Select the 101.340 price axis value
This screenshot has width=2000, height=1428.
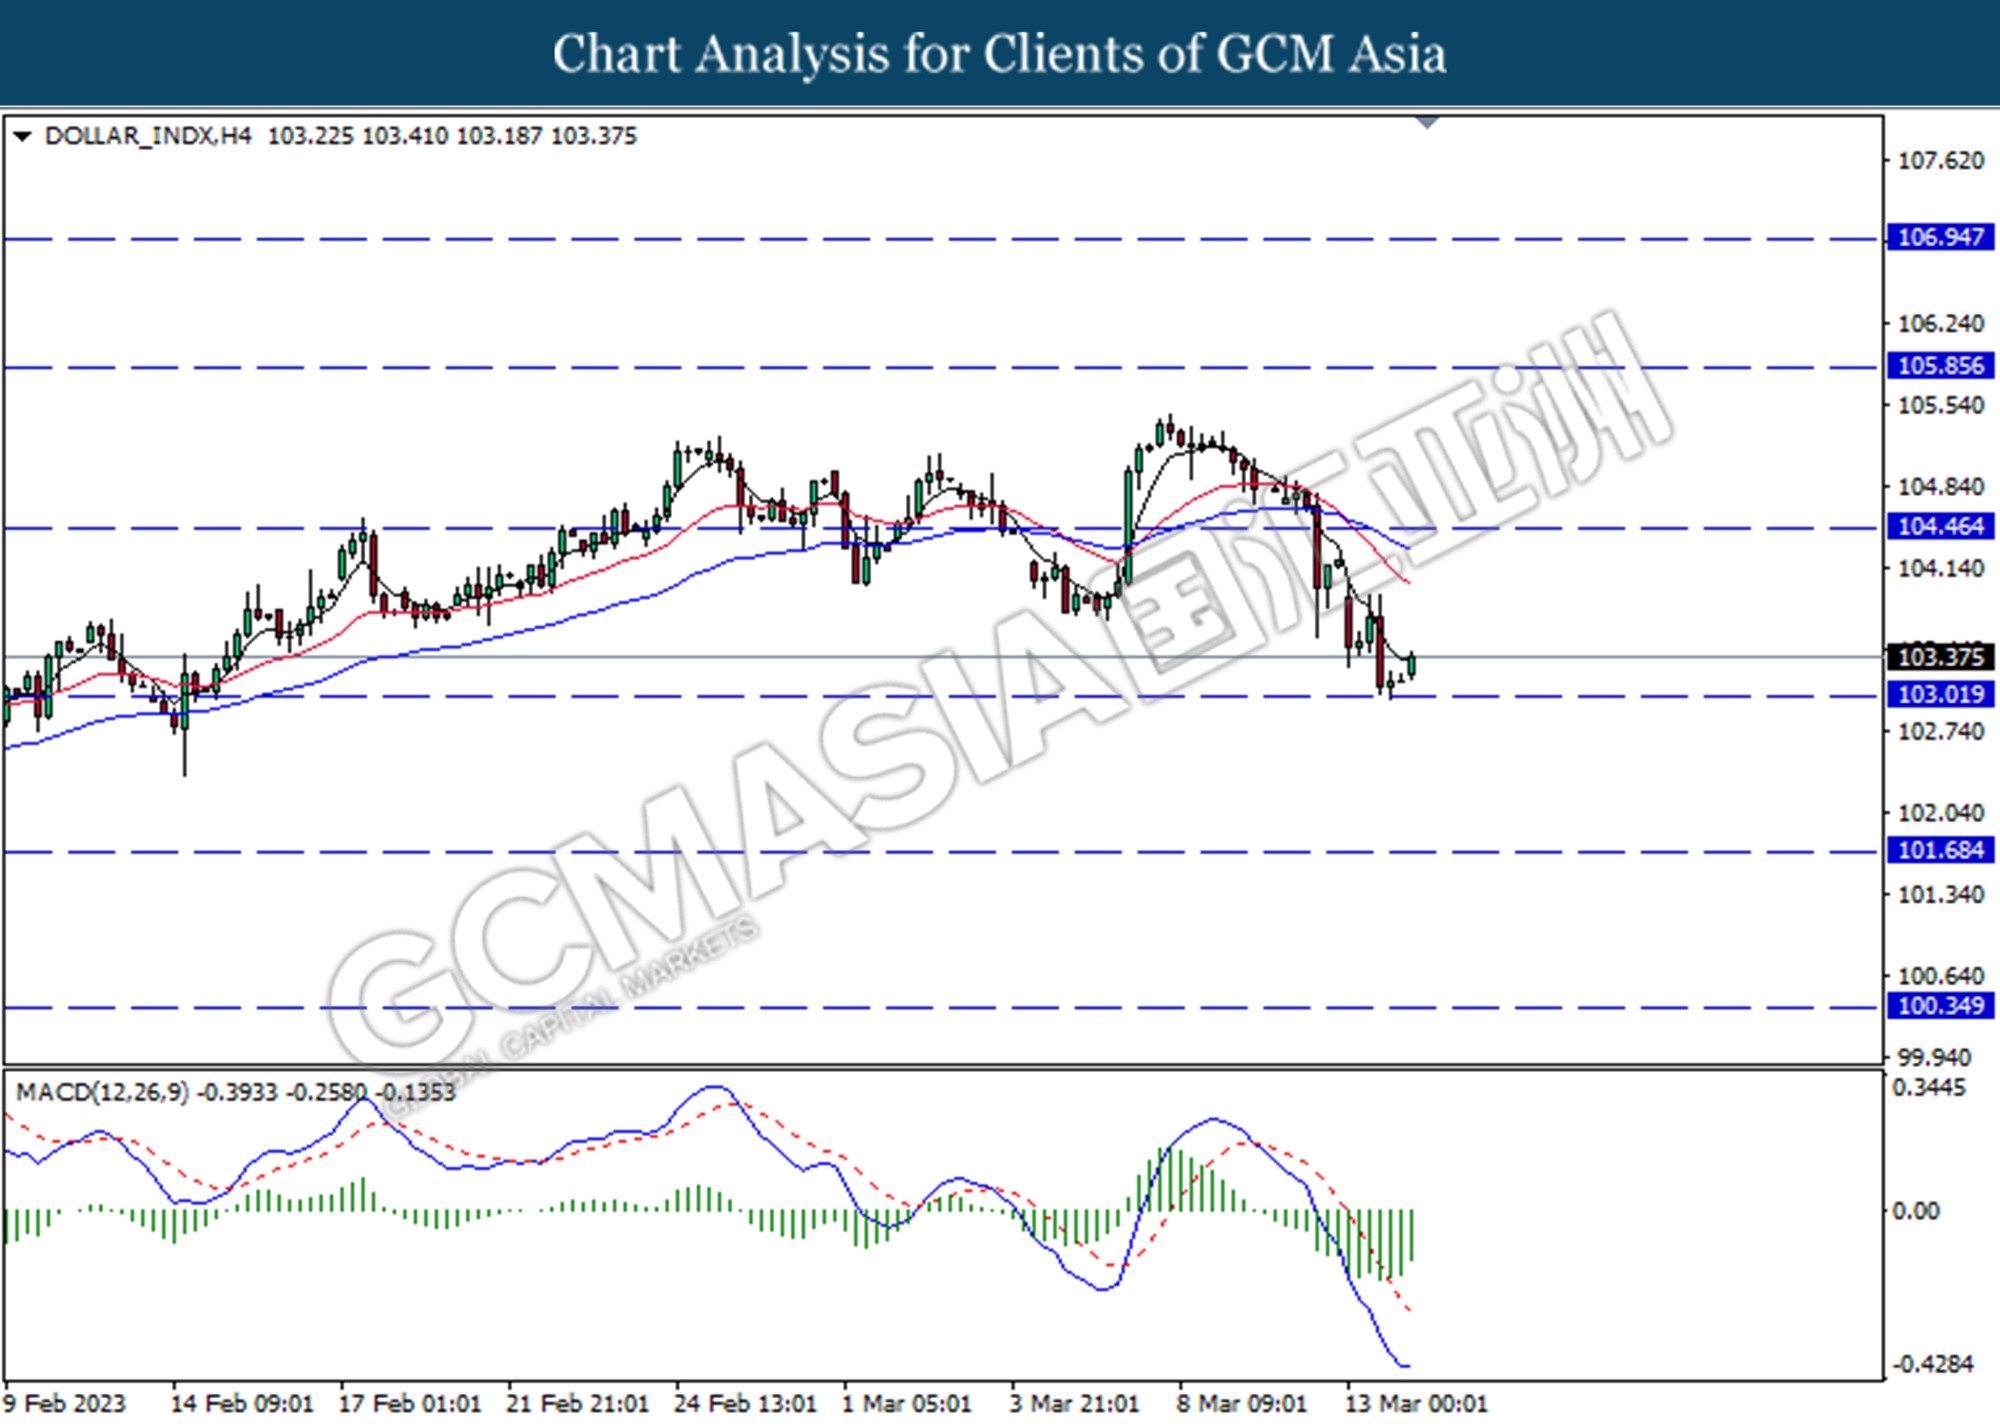pyautogui.click(x=1940, y=894)
